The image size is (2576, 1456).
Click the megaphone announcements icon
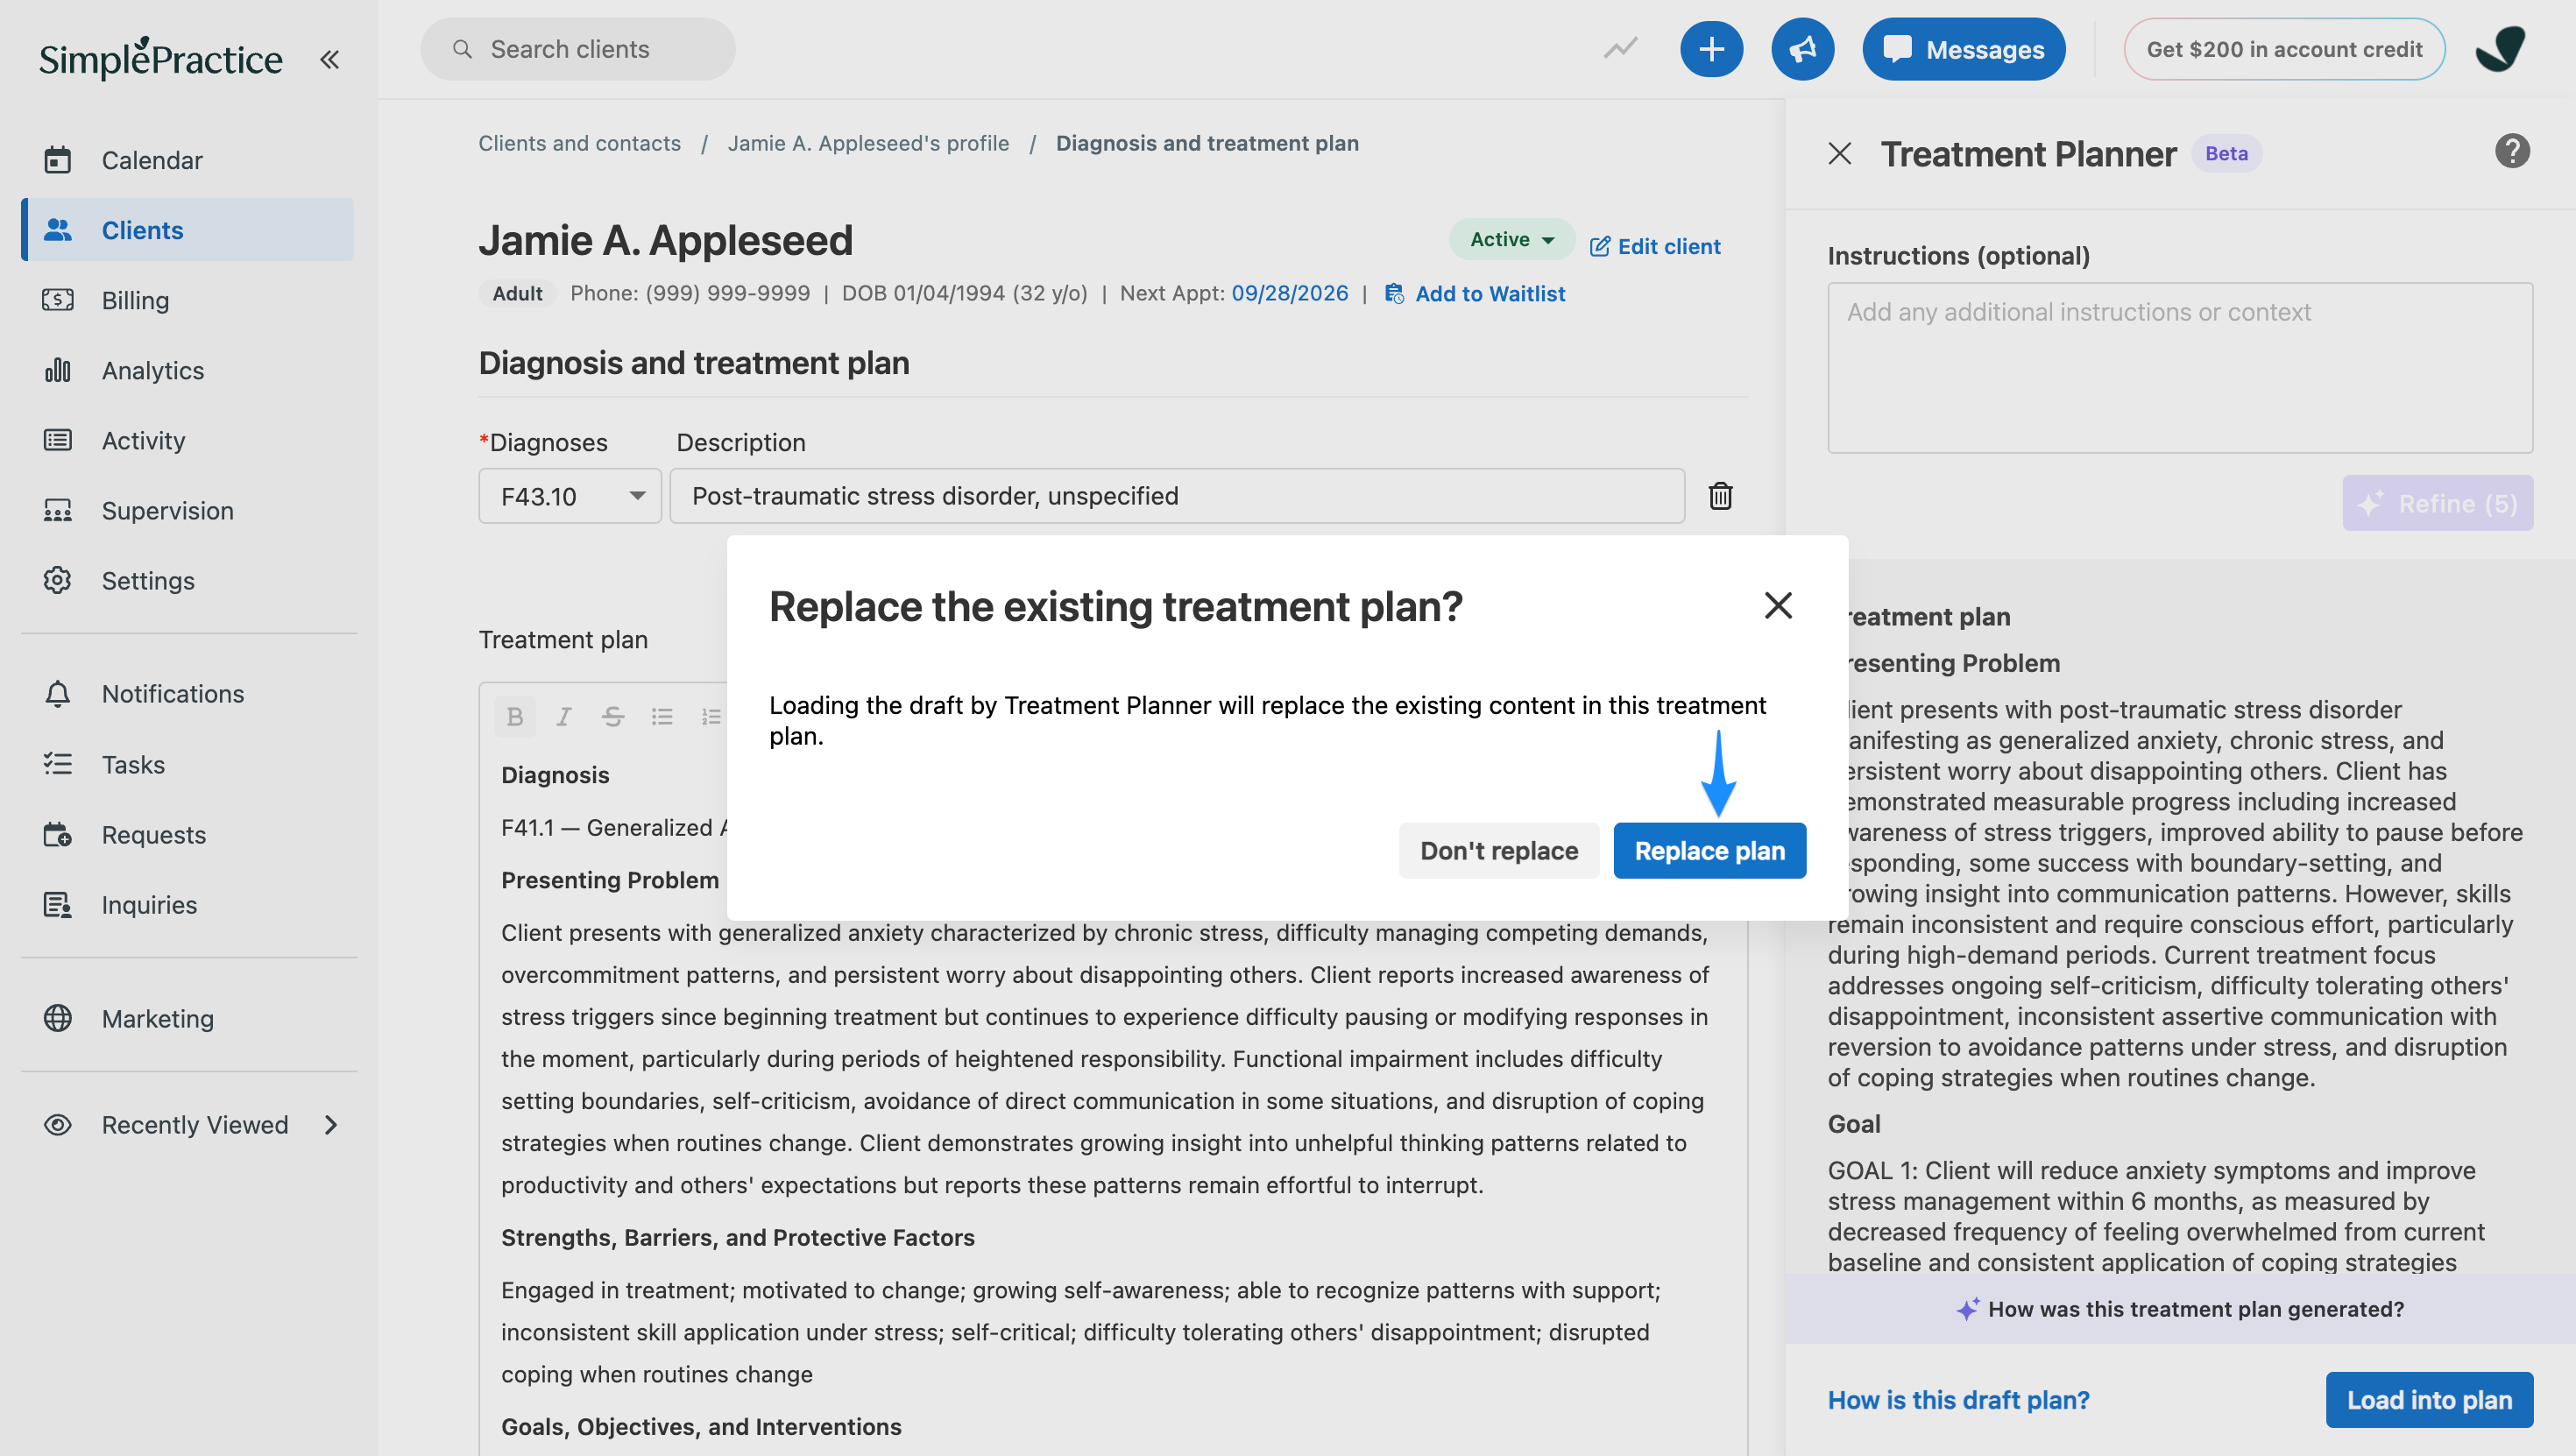click(1802, 49)
